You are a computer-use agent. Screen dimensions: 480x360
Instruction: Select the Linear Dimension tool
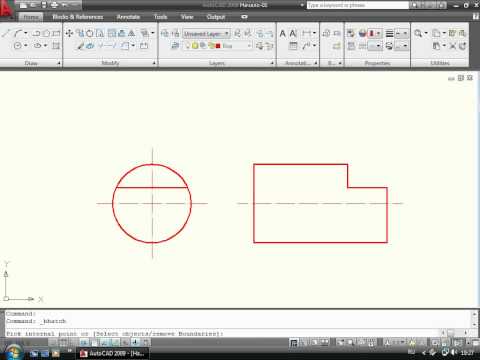pos(306,33)
